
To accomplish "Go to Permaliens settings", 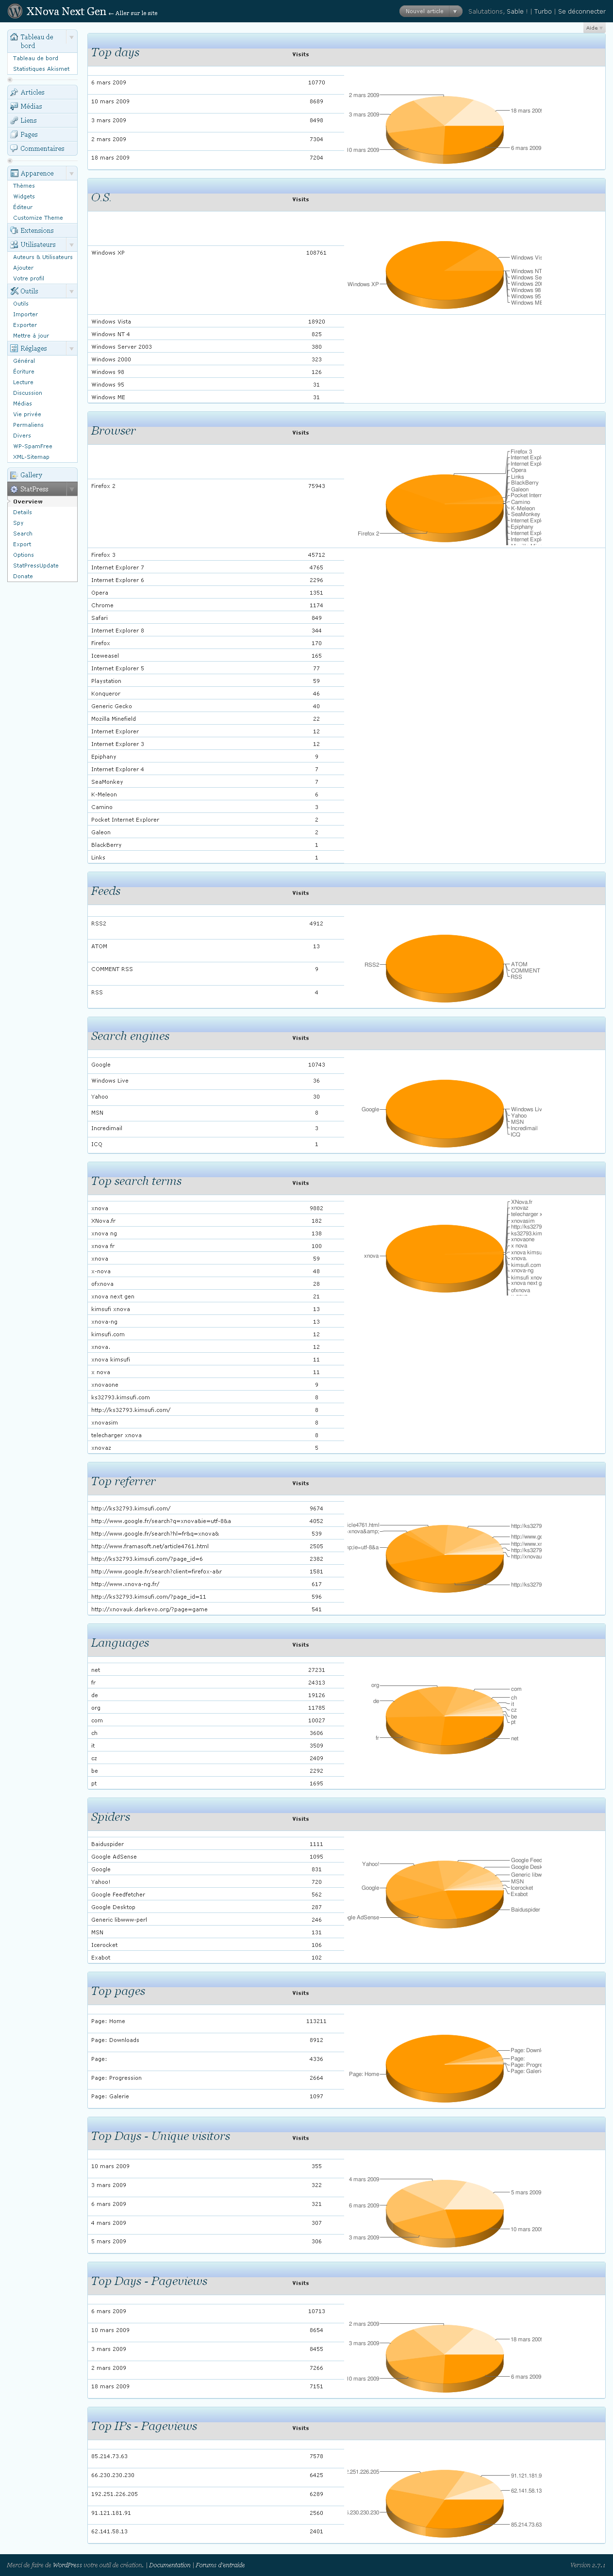I will coord(28,425).
